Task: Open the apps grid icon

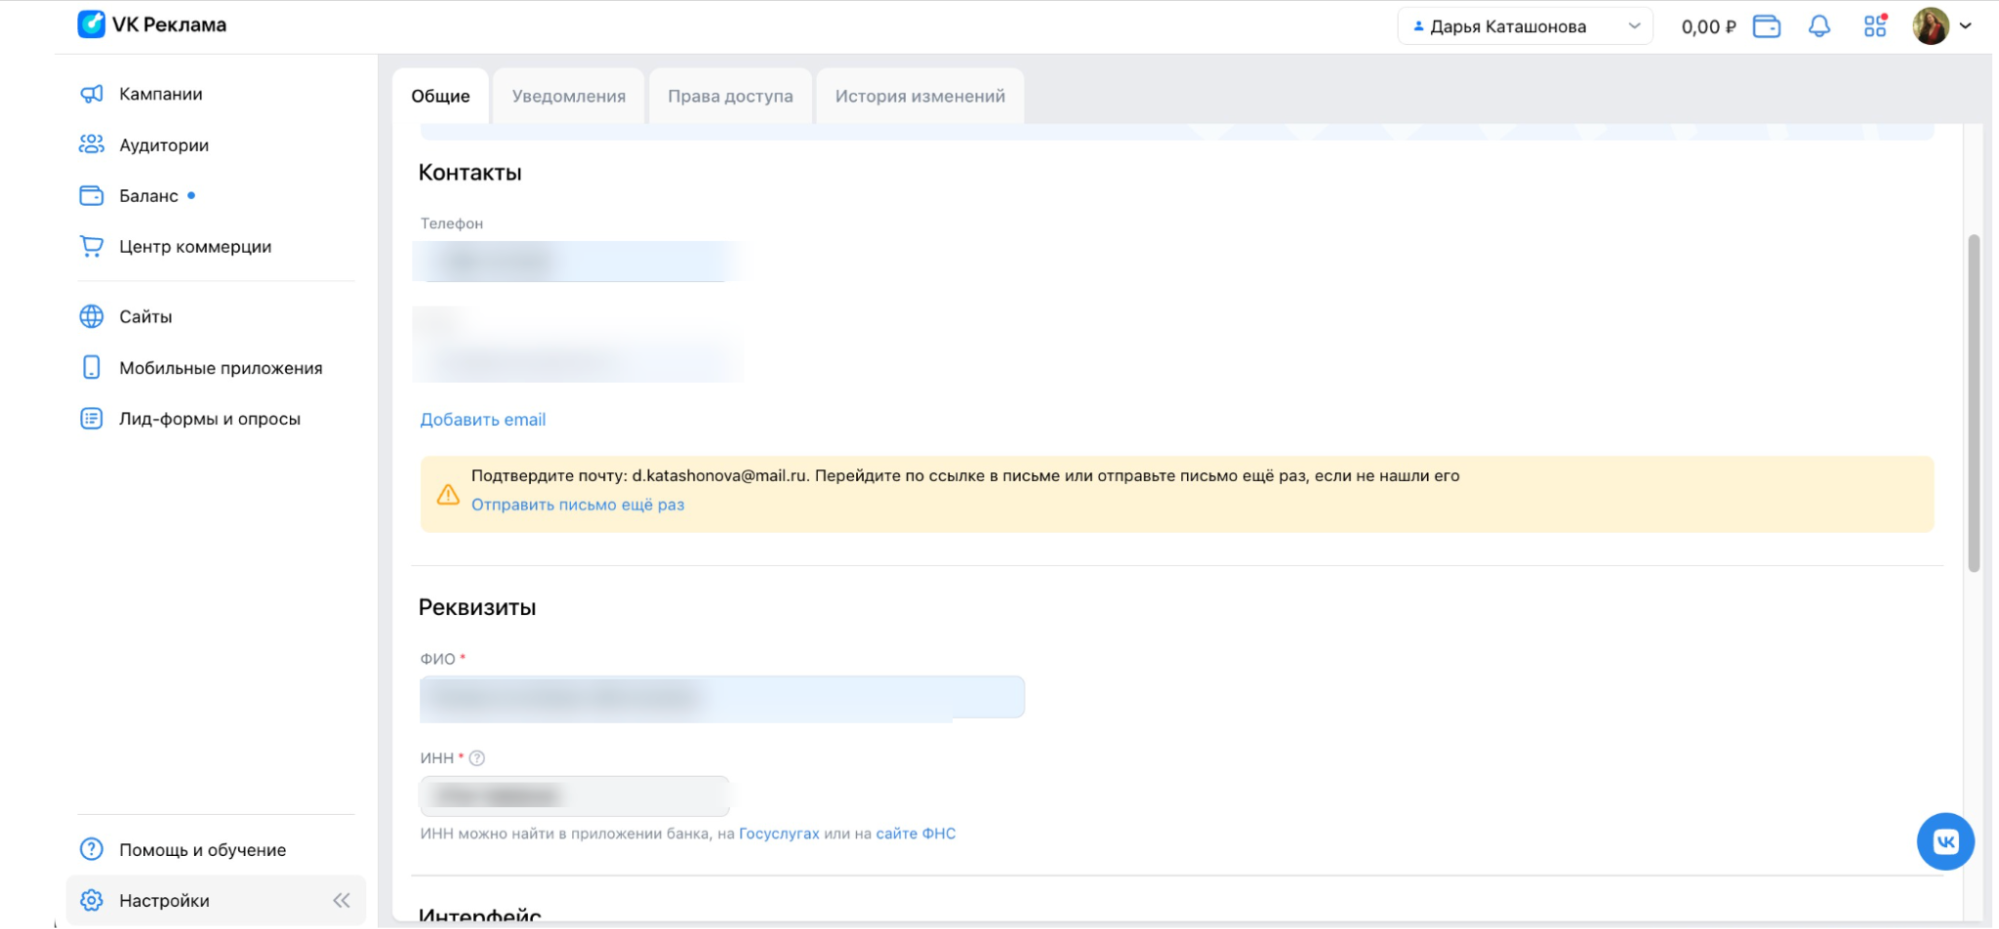Action: click(1875, 27)
